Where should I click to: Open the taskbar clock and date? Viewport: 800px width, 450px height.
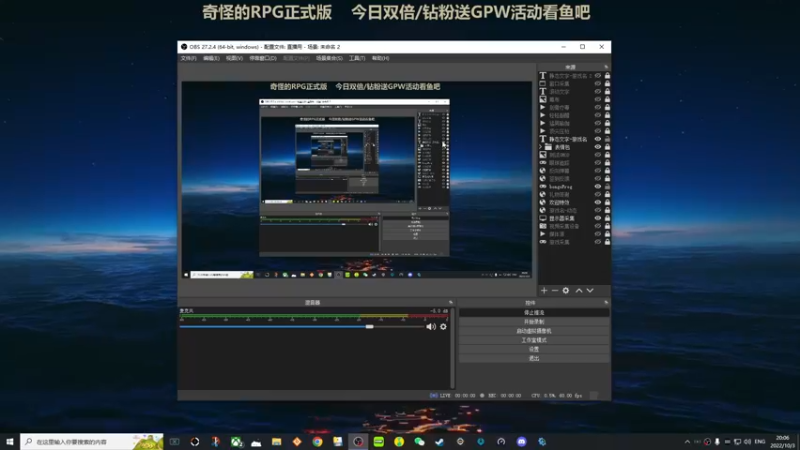click(783, 442)
